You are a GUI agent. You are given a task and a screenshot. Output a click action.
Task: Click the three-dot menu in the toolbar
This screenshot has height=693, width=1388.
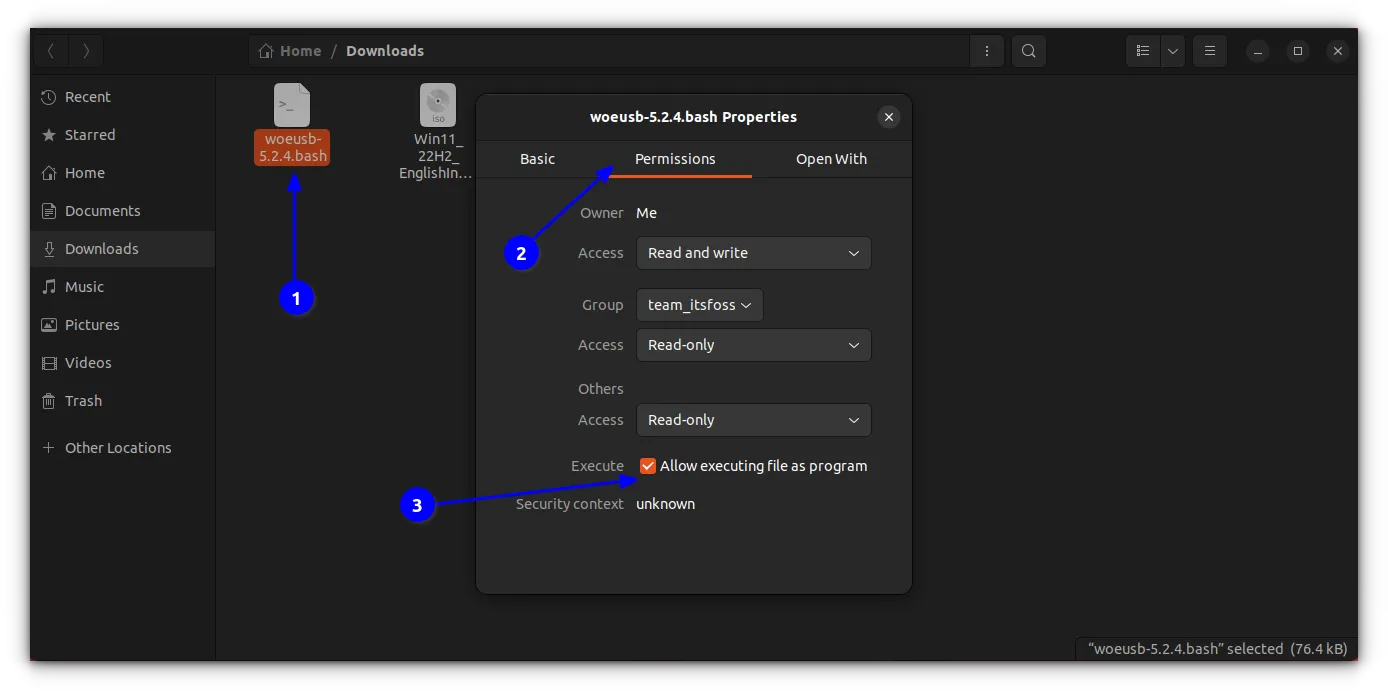(987, 51)
